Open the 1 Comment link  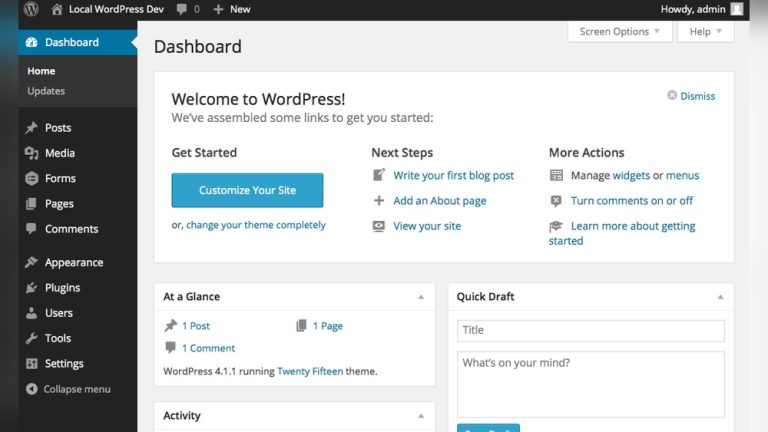tap(208, 348)
